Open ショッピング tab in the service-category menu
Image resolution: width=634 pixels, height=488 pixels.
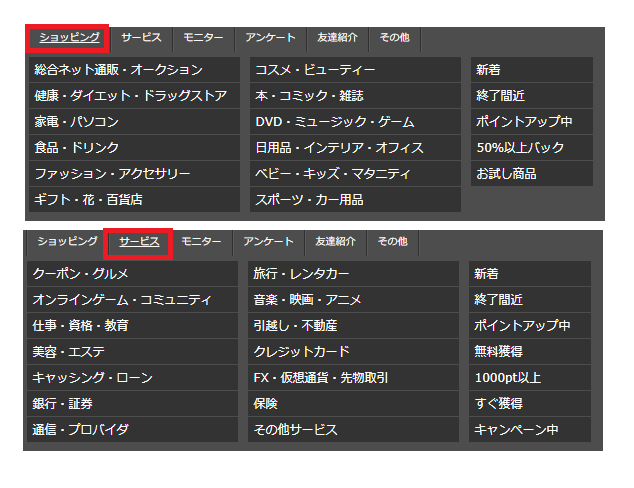tap(68, 242)
